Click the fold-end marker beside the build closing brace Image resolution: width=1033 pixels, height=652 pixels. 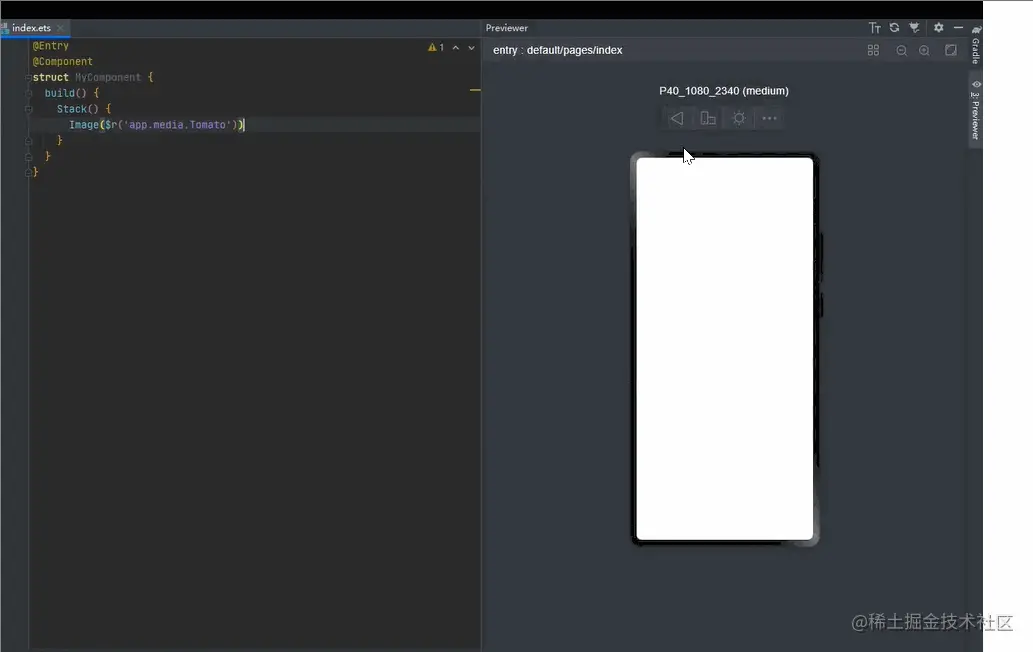[x=28, y=157]
